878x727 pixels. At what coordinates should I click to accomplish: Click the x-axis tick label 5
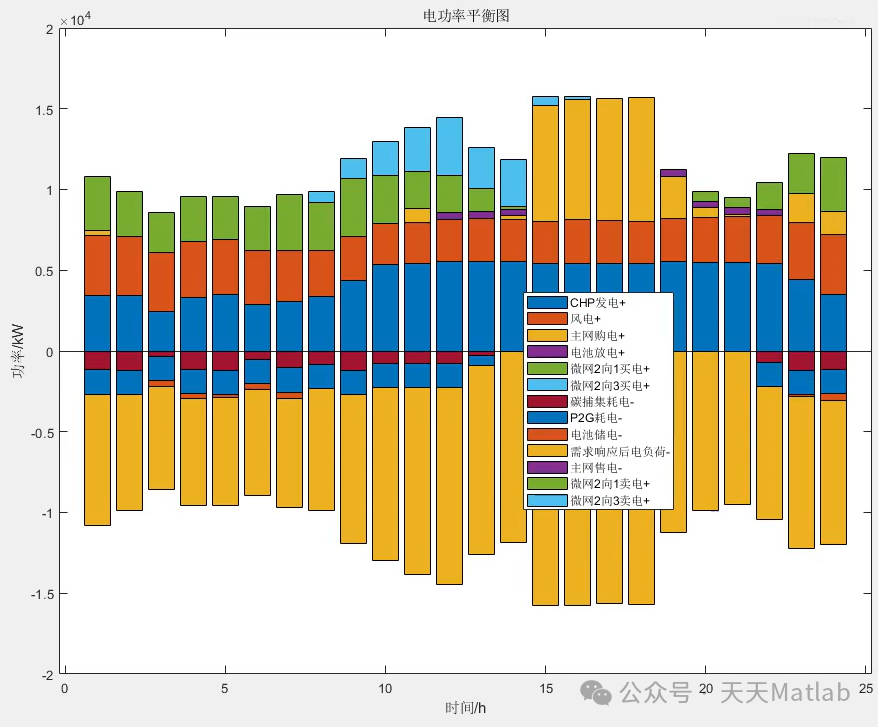[225, 688]
